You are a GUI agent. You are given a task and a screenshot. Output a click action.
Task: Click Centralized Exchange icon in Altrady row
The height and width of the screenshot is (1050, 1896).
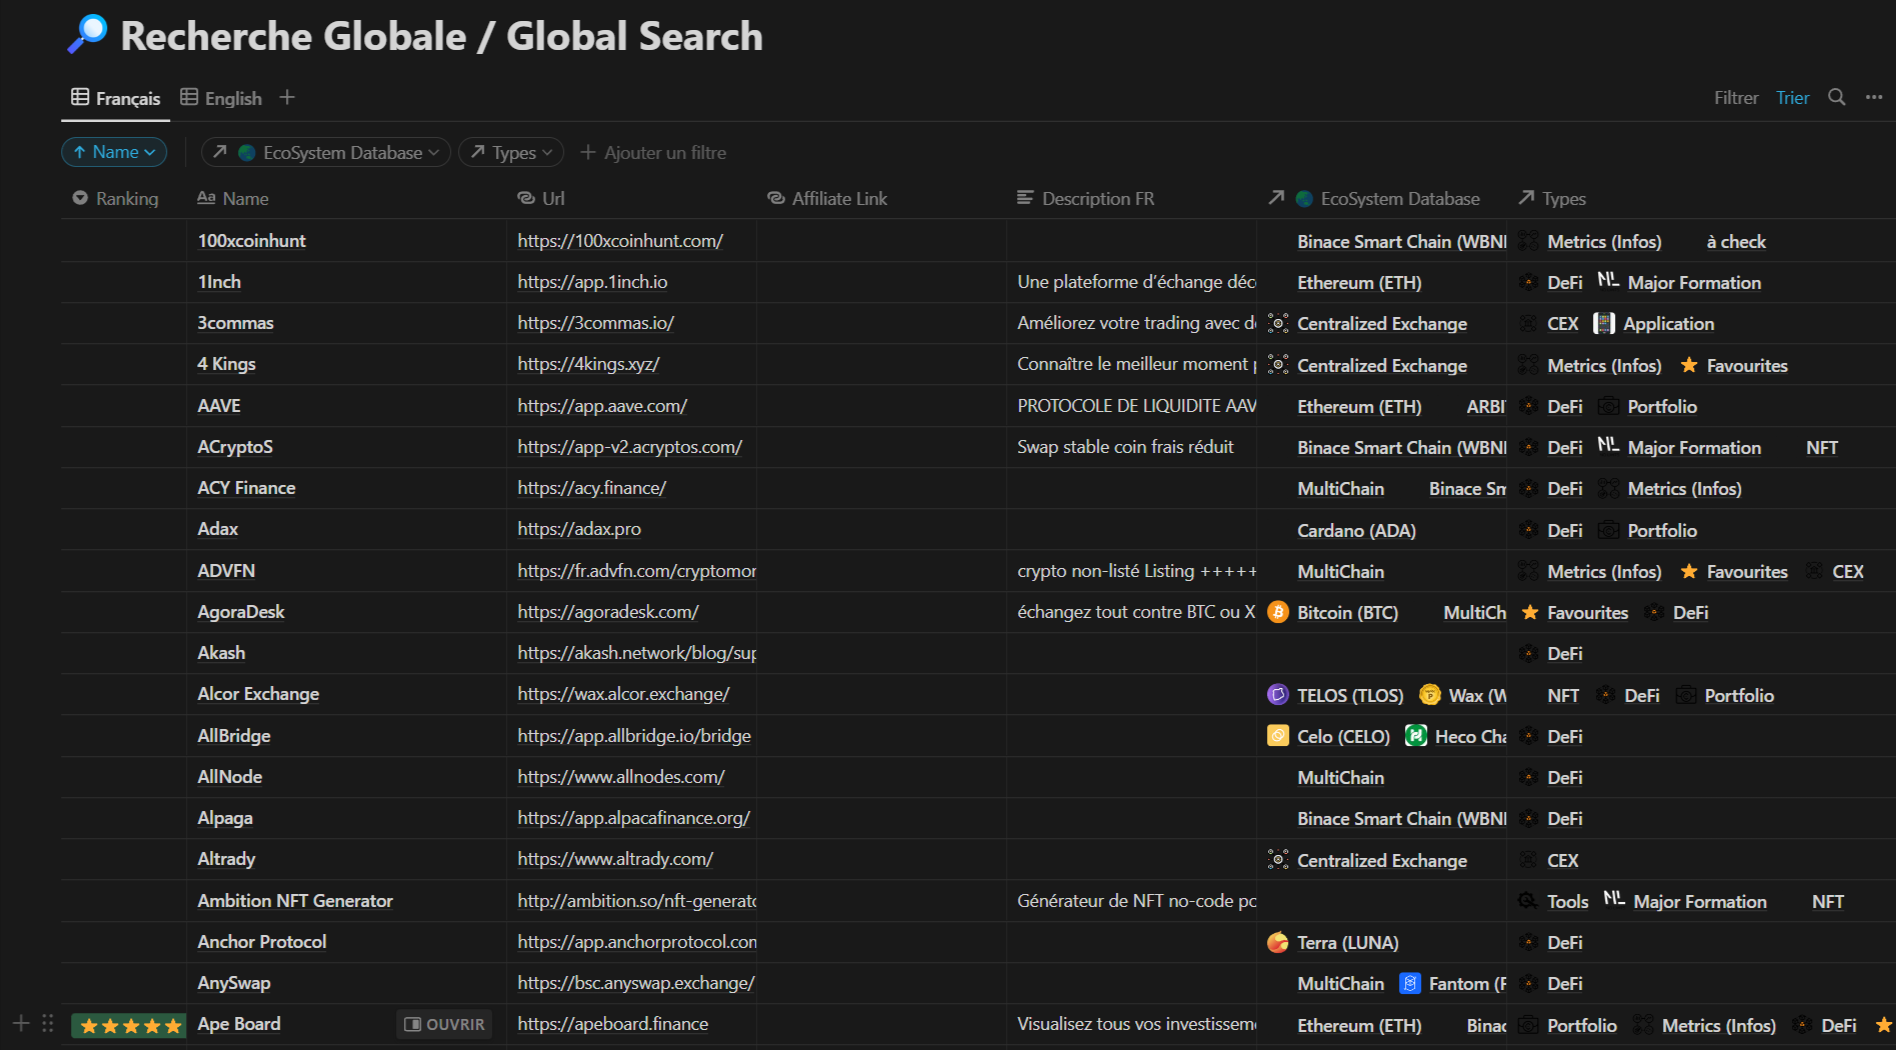point(1278,859)
